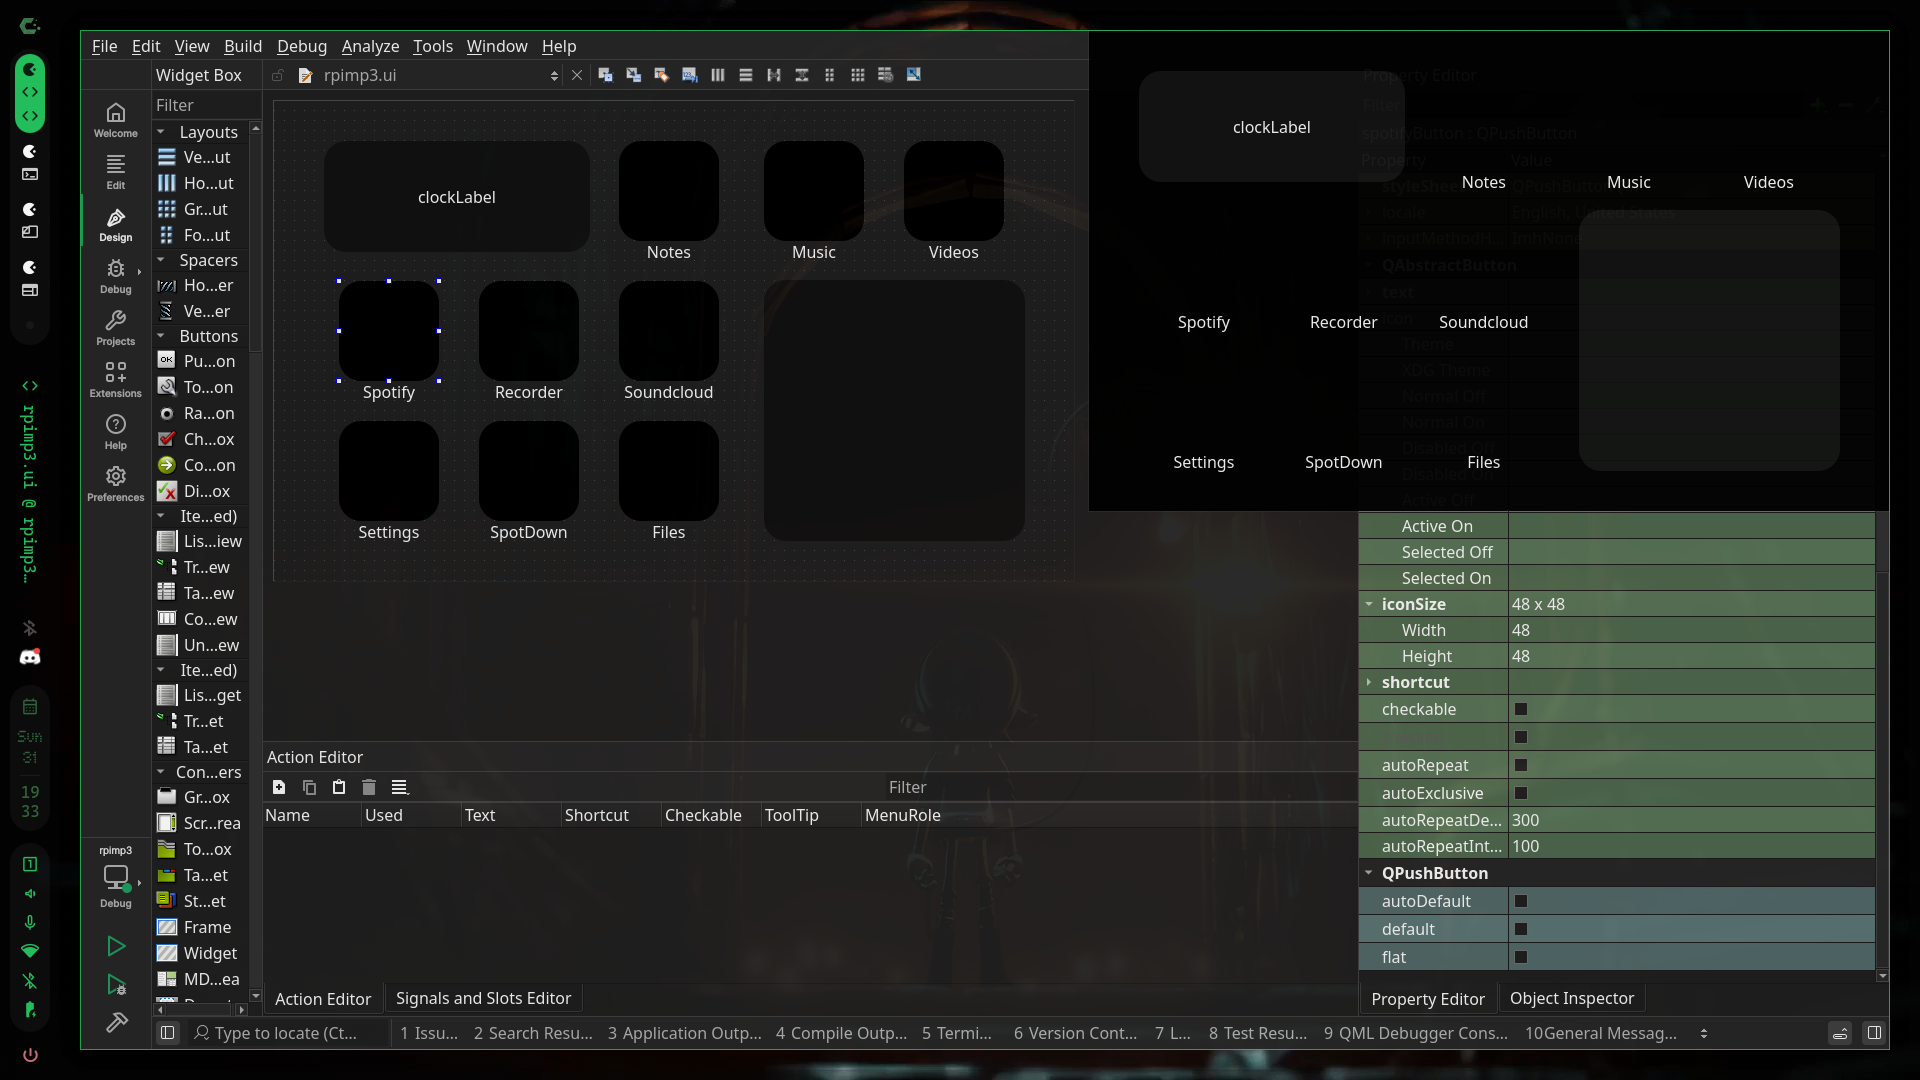Open the 1 Issues pane
Screen dimensions: 1920x1080
click(429, 1033)
